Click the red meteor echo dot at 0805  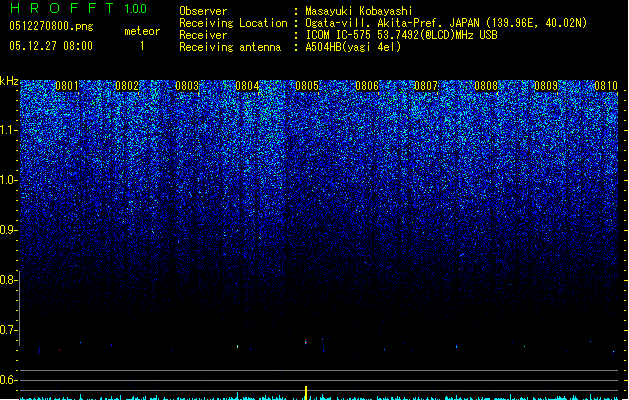pyautogui.click(x=306, y=343)
